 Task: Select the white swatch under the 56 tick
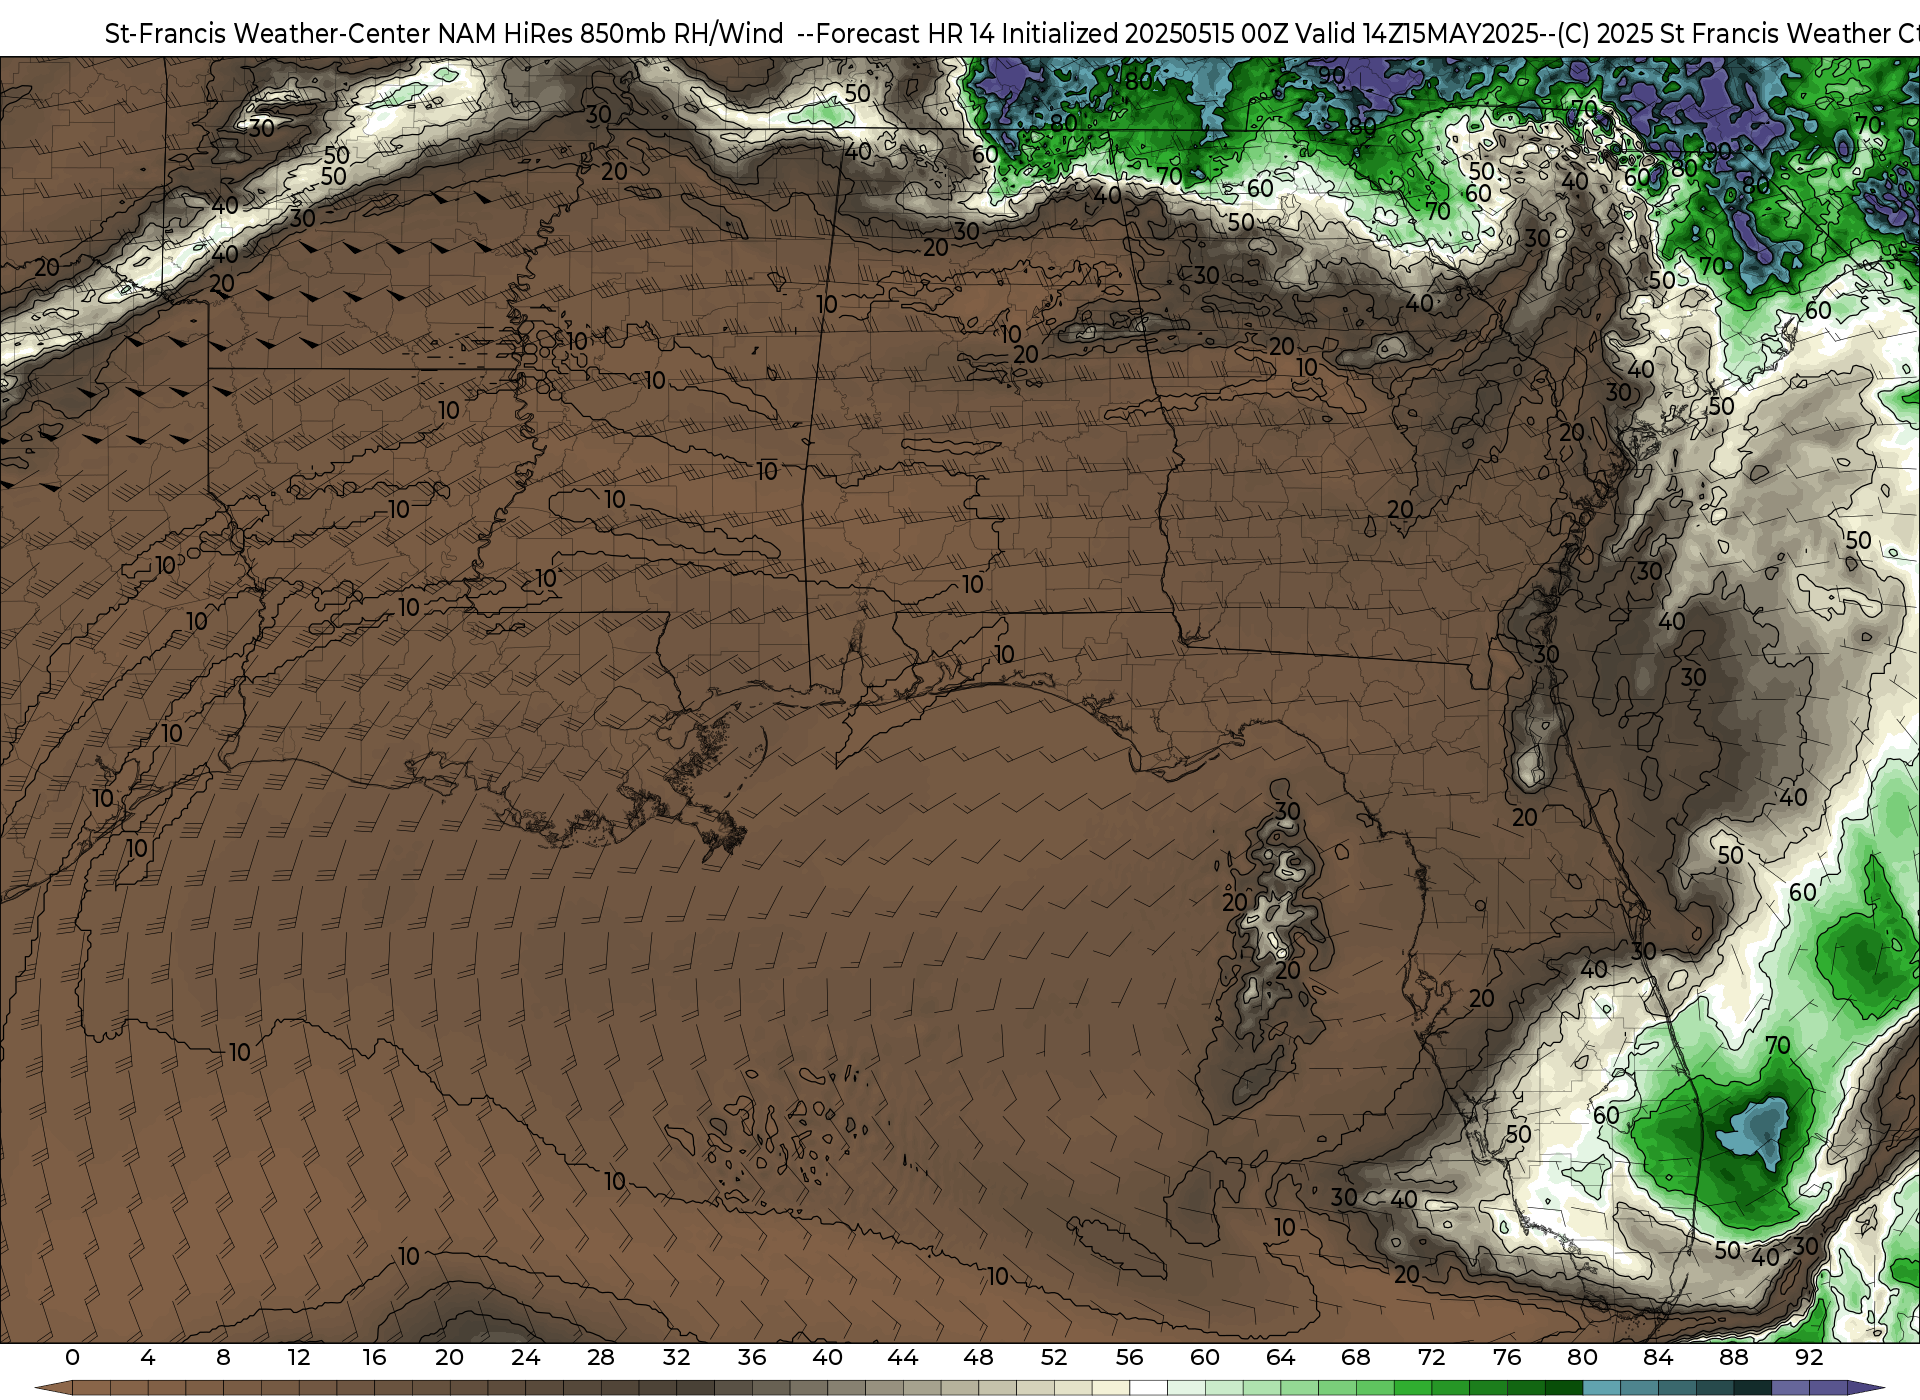(1148, 1388)
